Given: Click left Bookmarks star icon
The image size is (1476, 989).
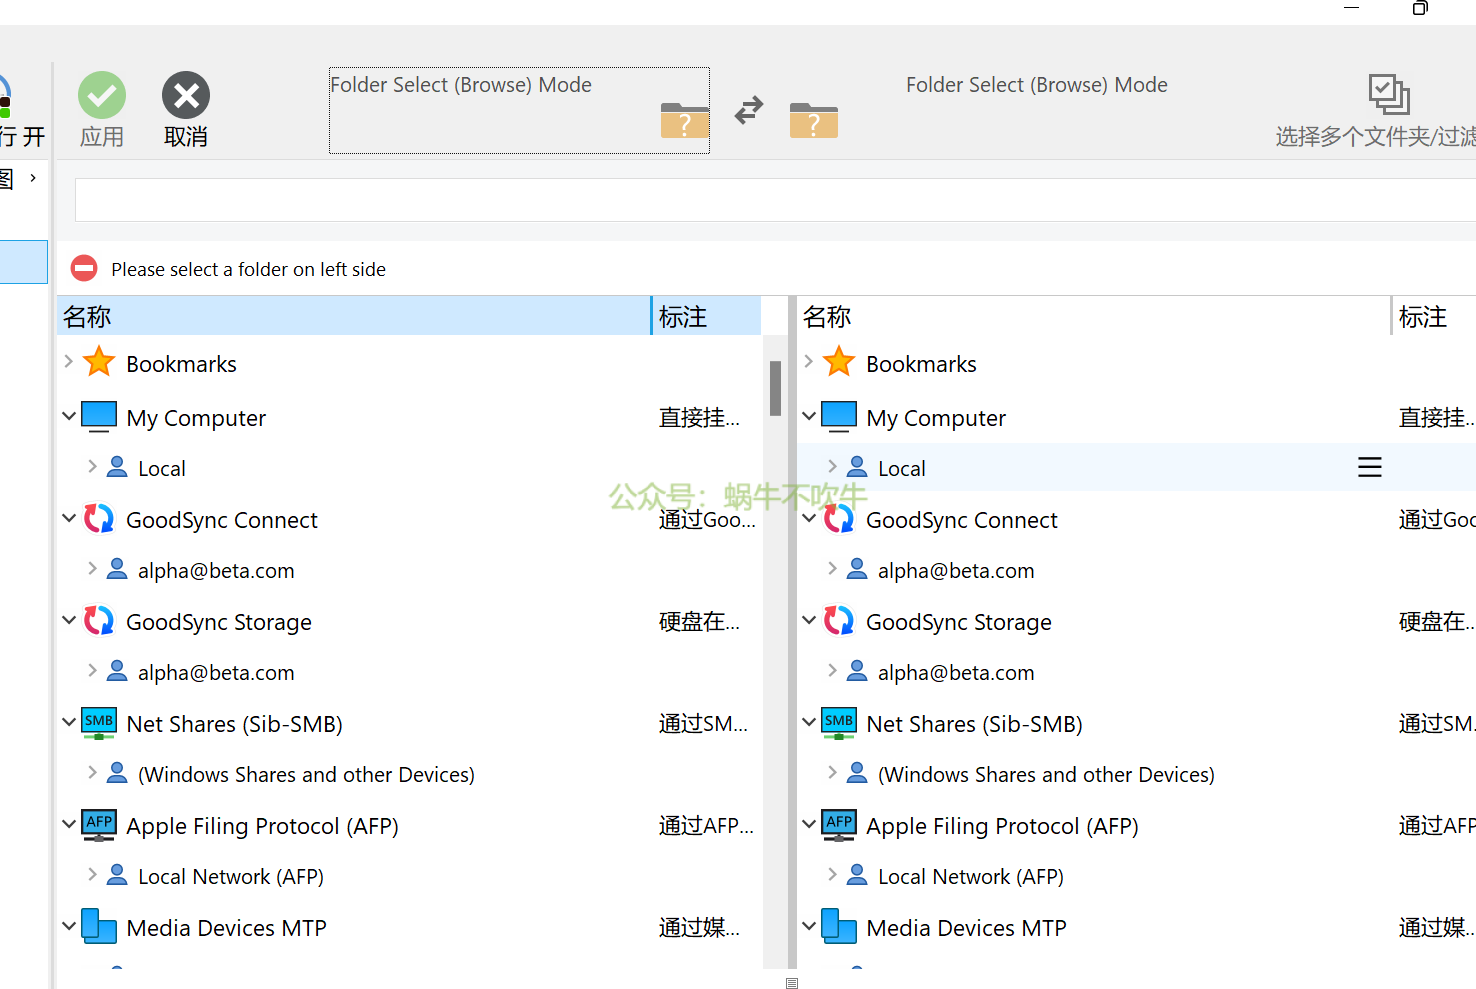Looking at the screenshot, I should [x=99, y=362].
